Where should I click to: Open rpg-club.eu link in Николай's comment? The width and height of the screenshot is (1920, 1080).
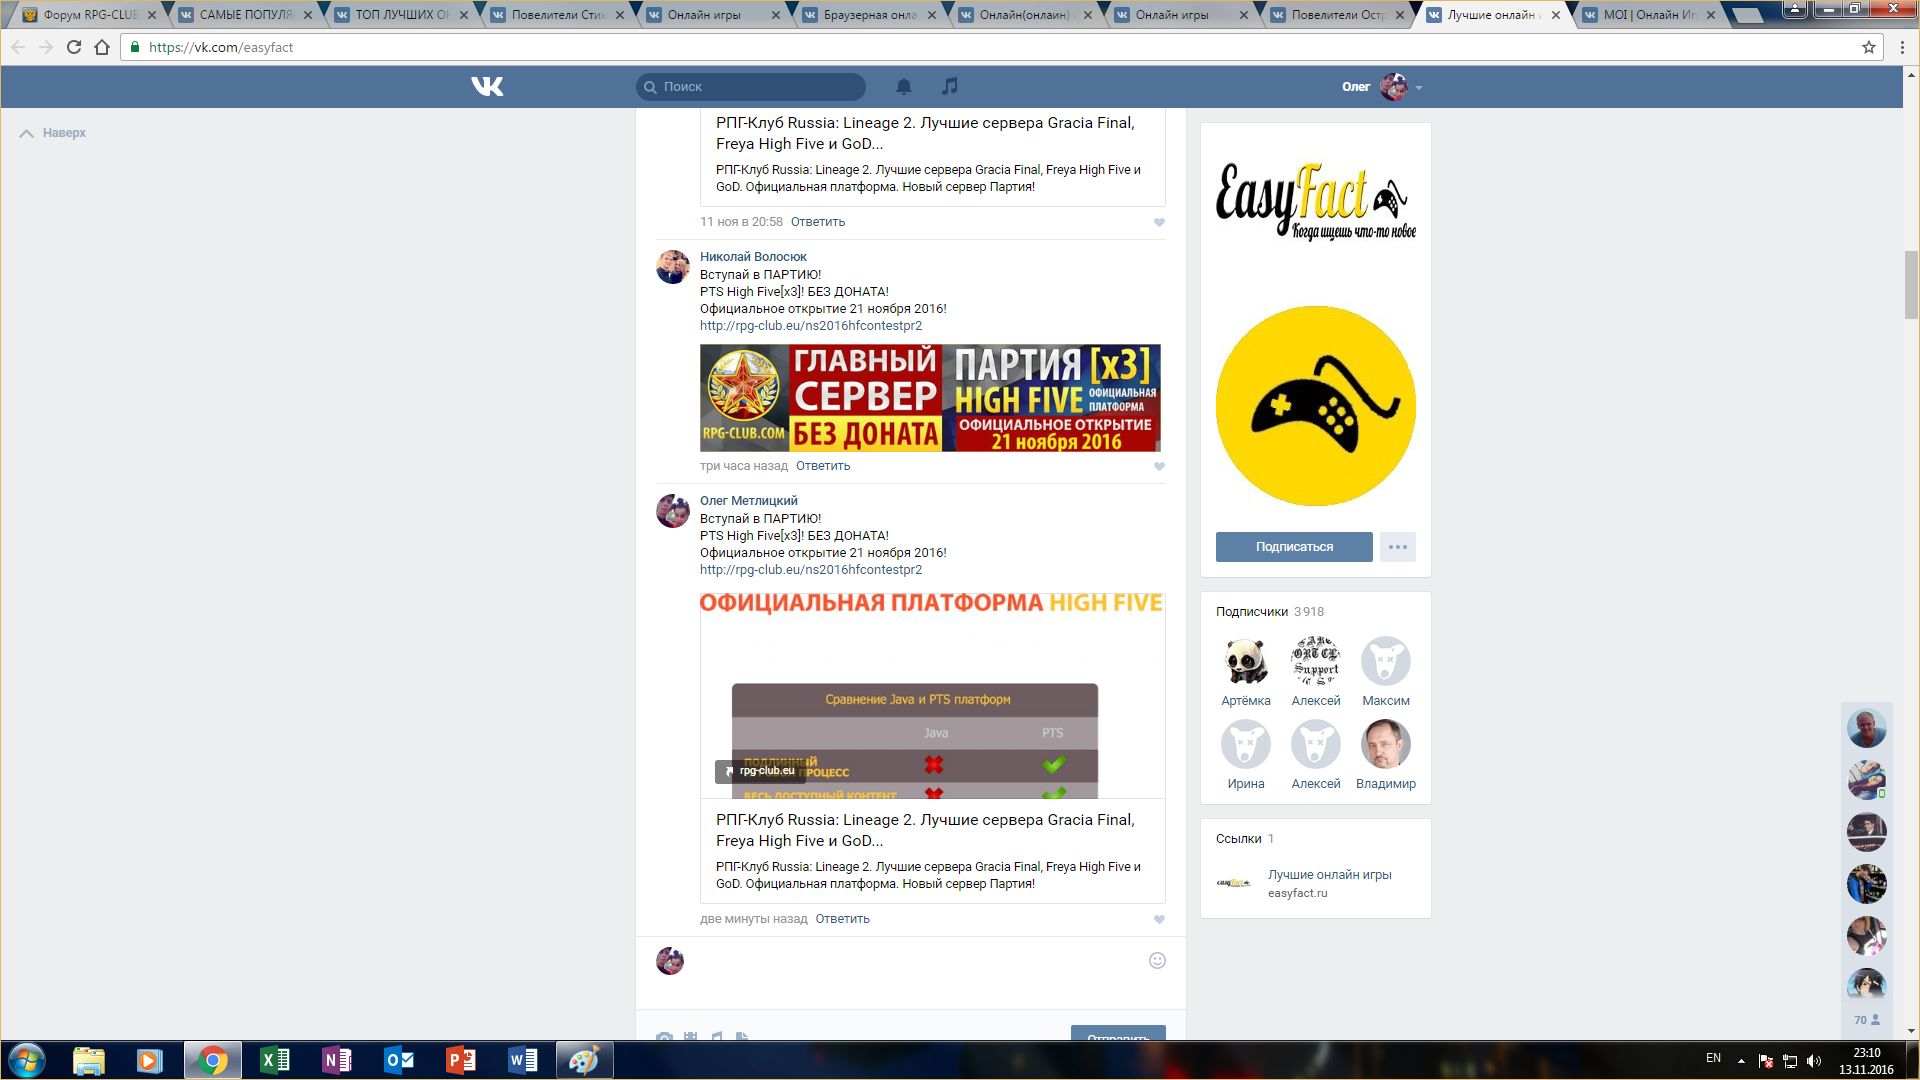(x=811, y=326)
